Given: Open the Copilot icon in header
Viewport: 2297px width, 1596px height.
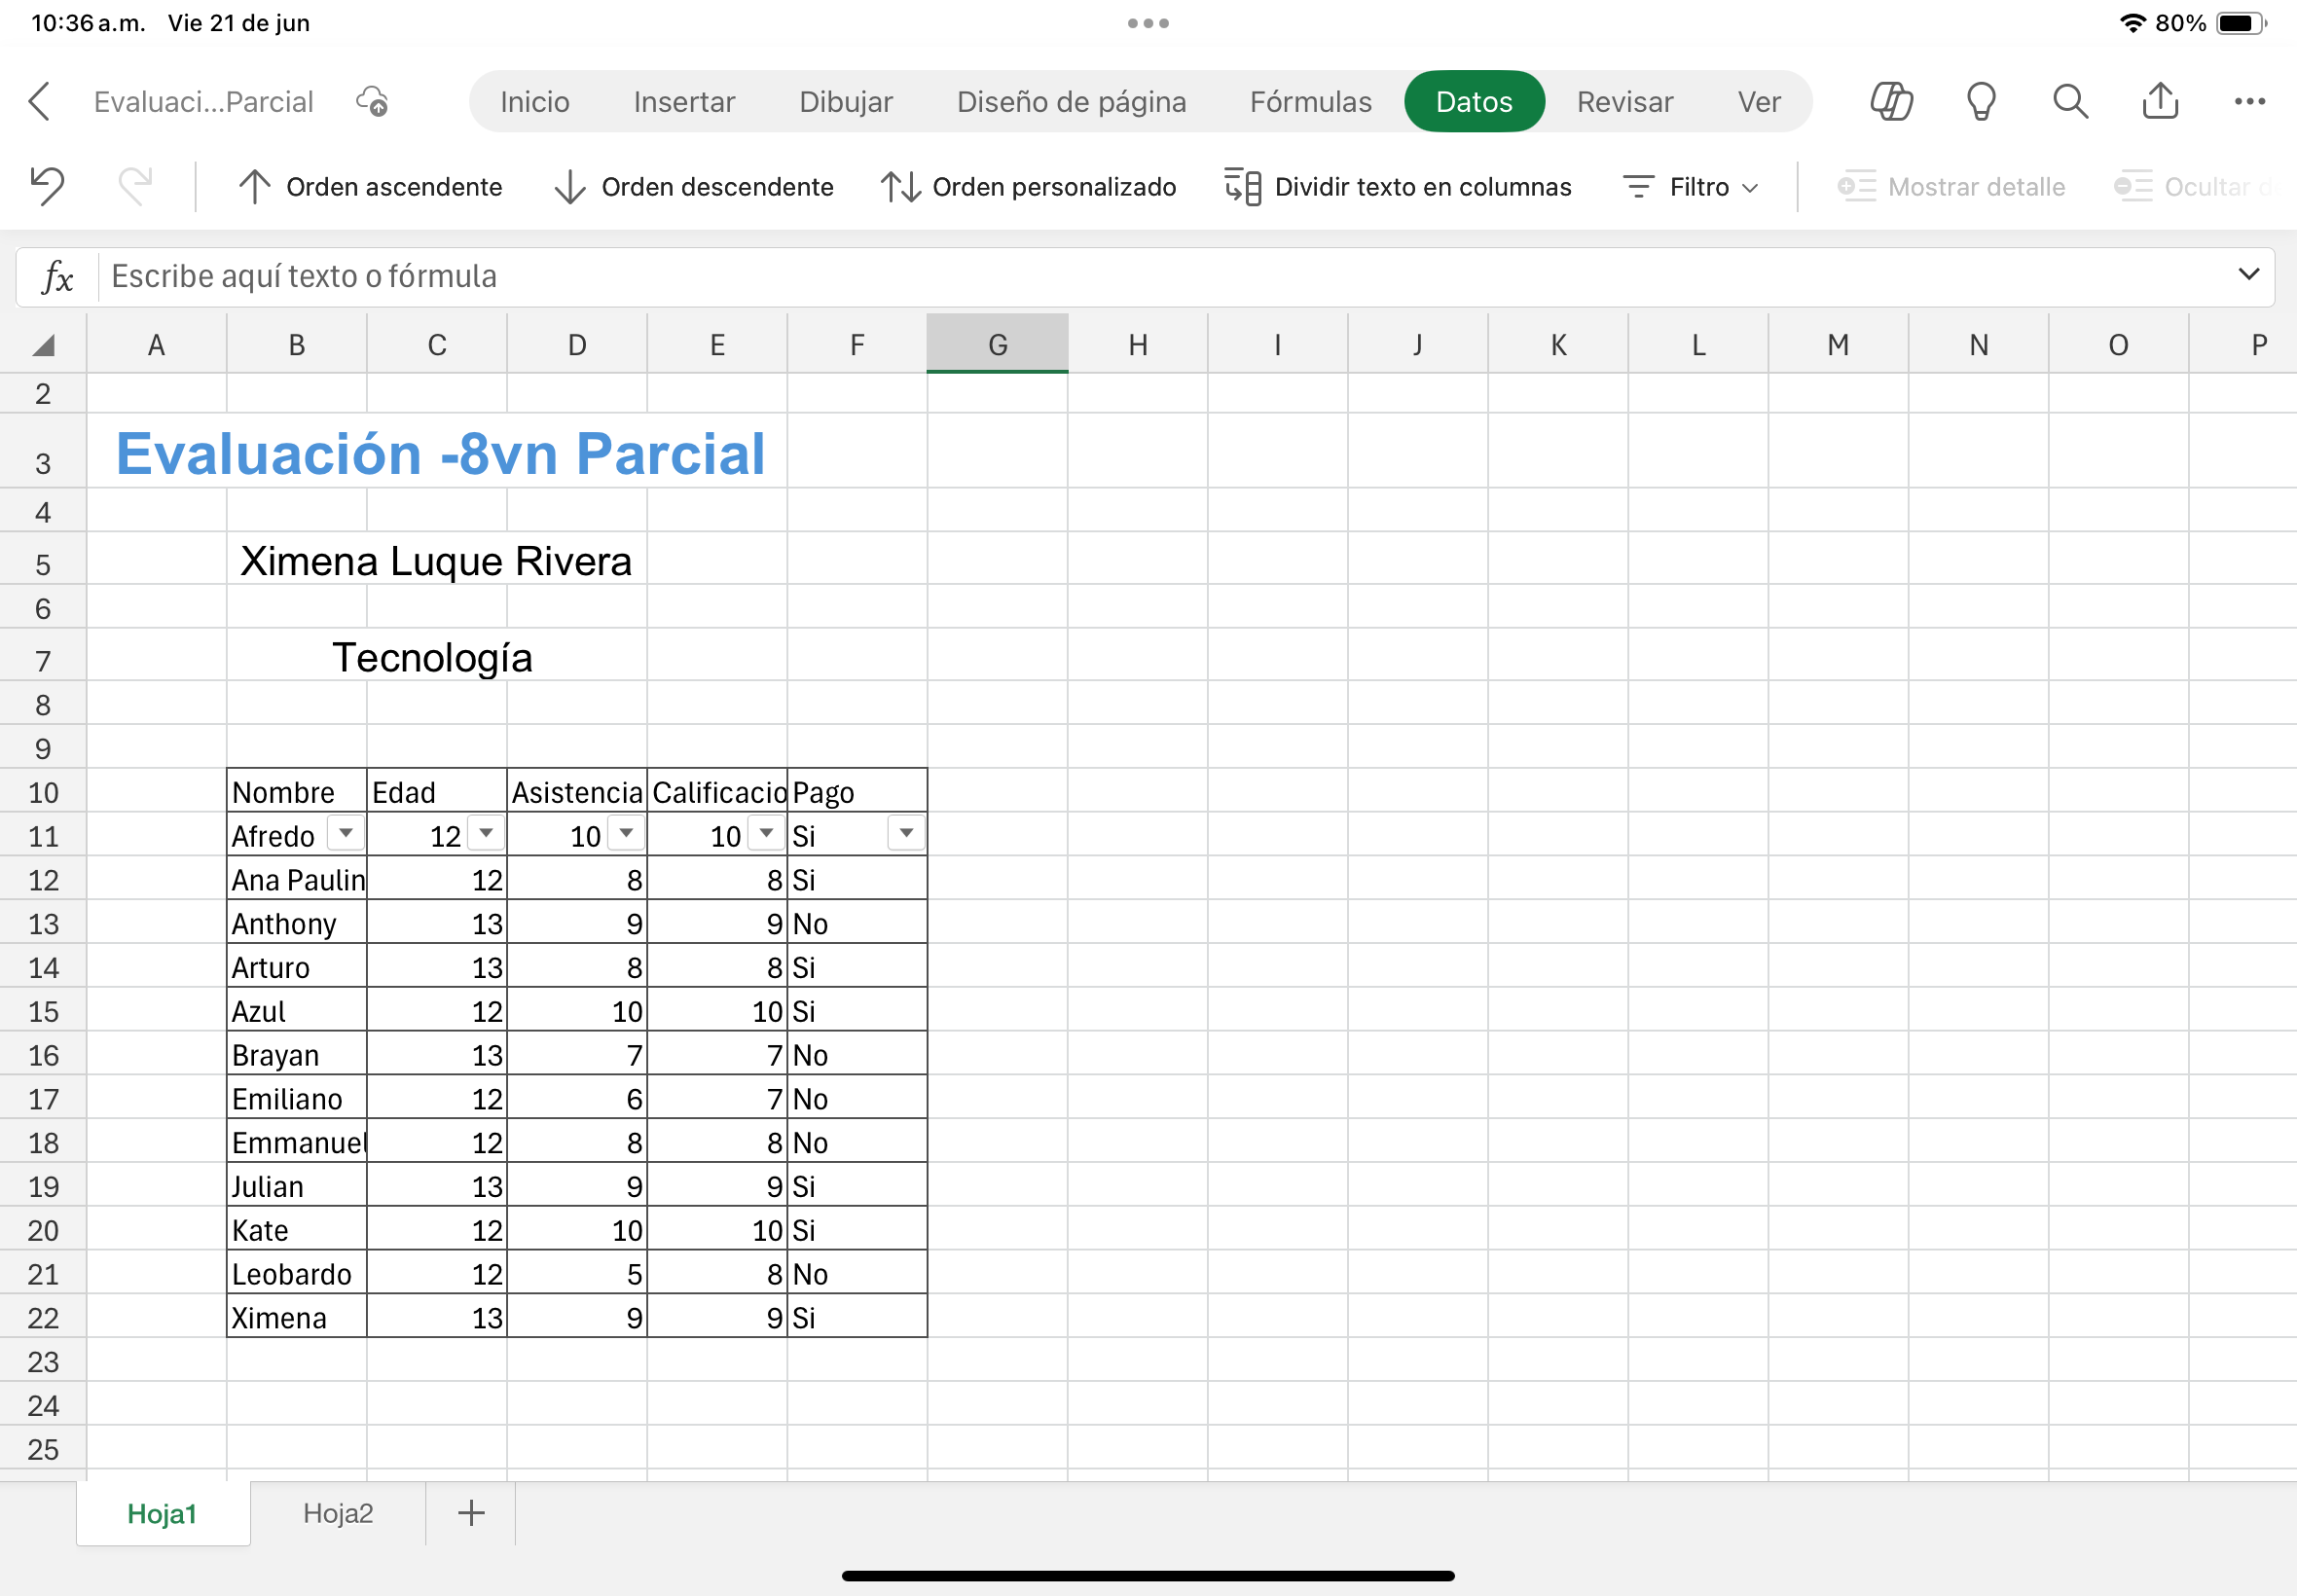Looking at the screenshot, I should coord(1891,101).
